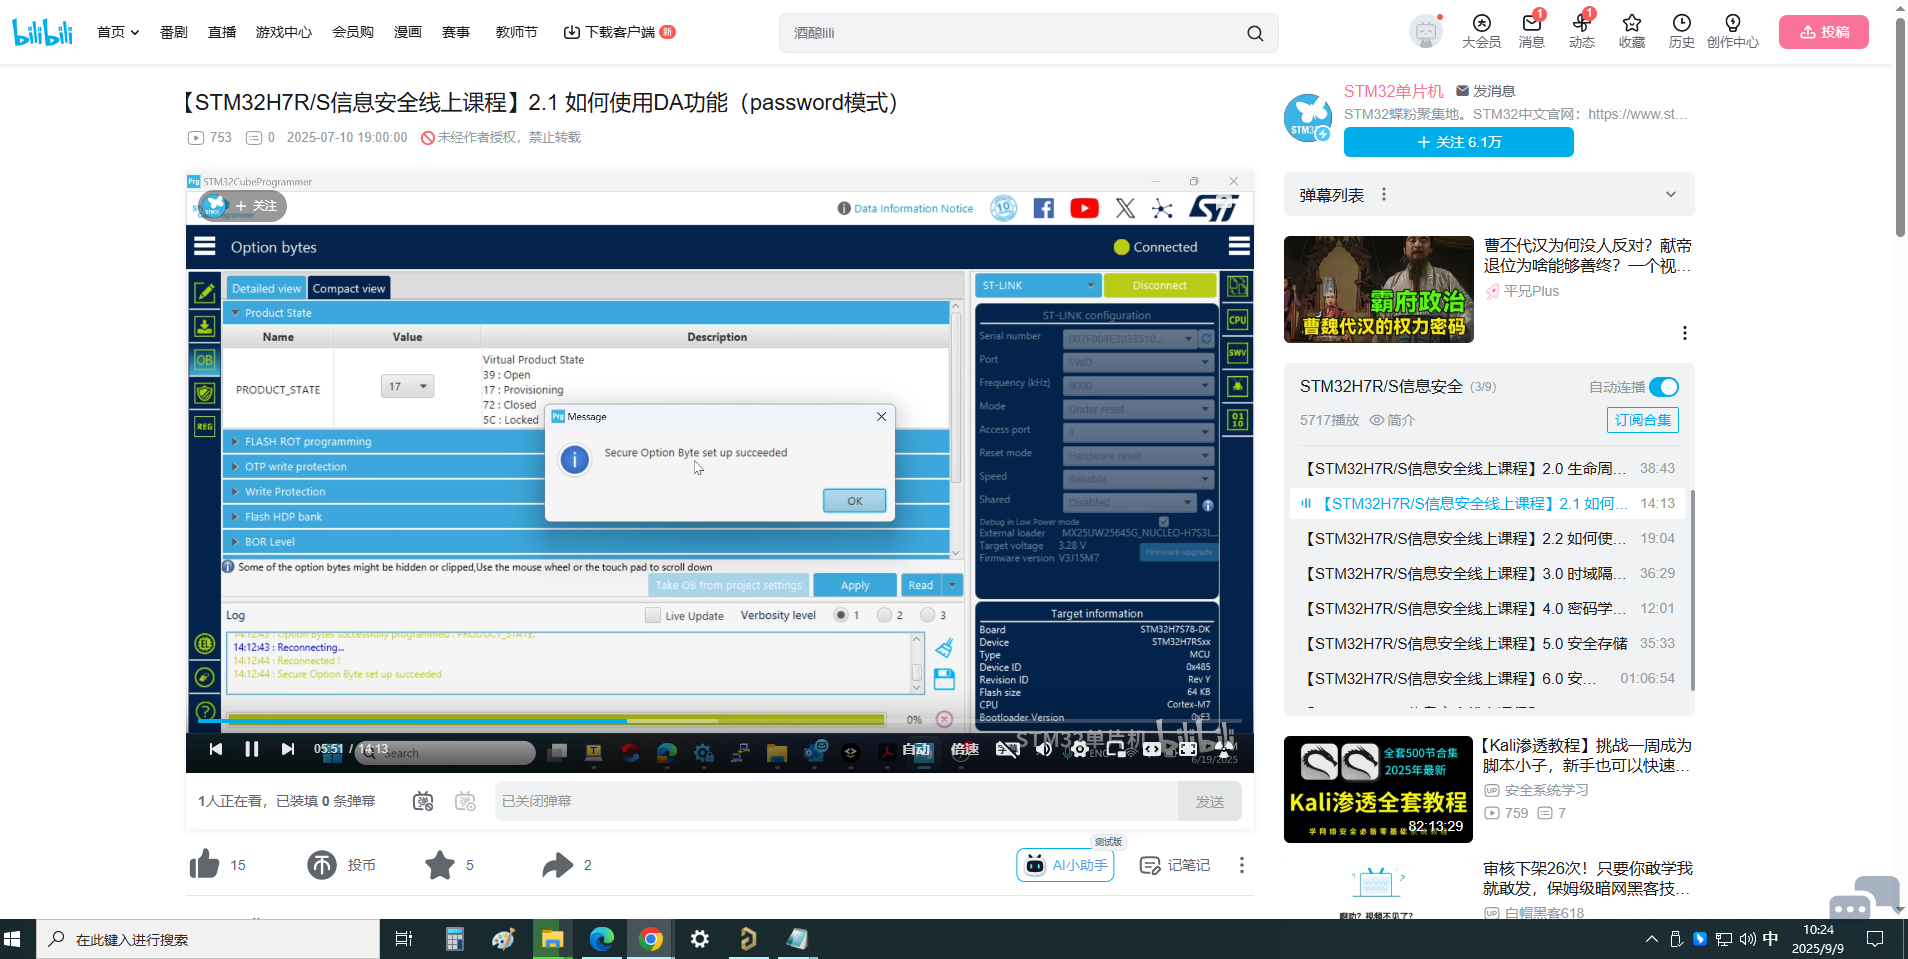1908x959 pixels.
Task: Favorite the video with the star icon
Action: 440,865
